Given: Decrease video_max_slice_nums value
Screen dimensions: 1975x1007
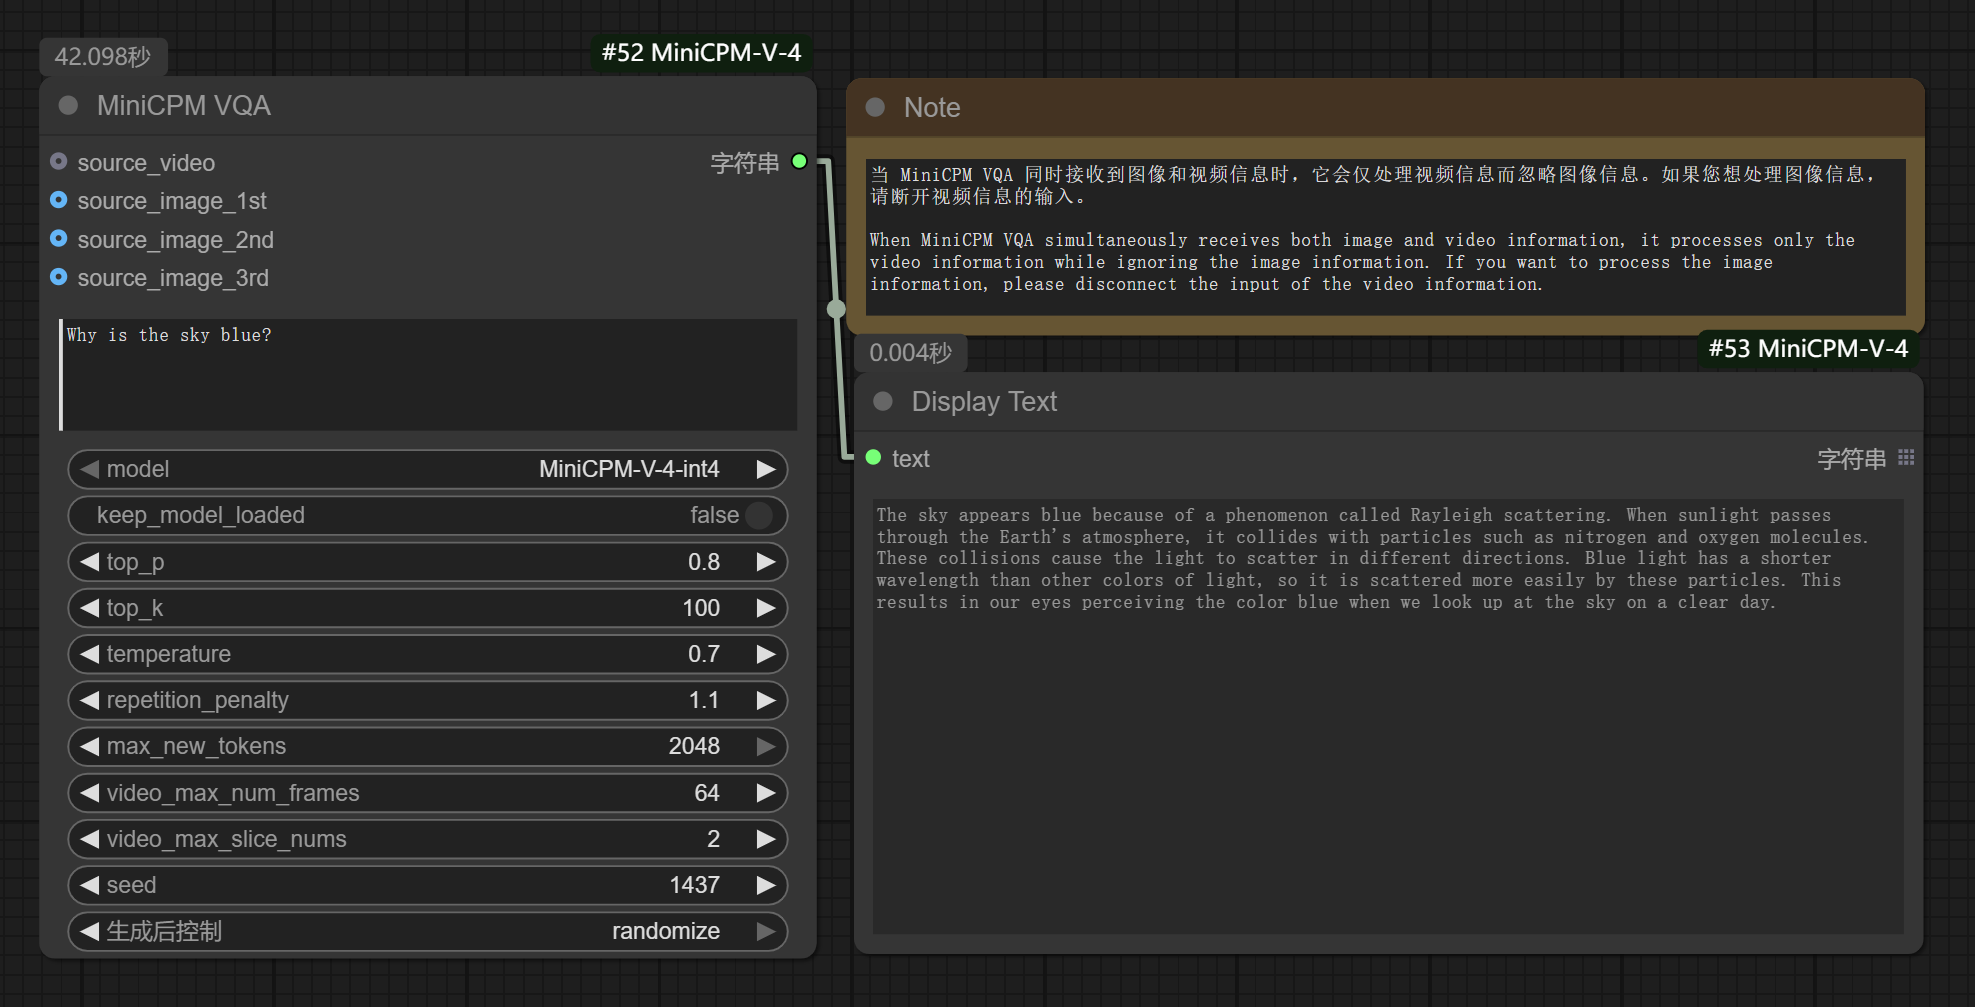Looking at the screenshot, I should pyautogui.click(x=90, y=839).
